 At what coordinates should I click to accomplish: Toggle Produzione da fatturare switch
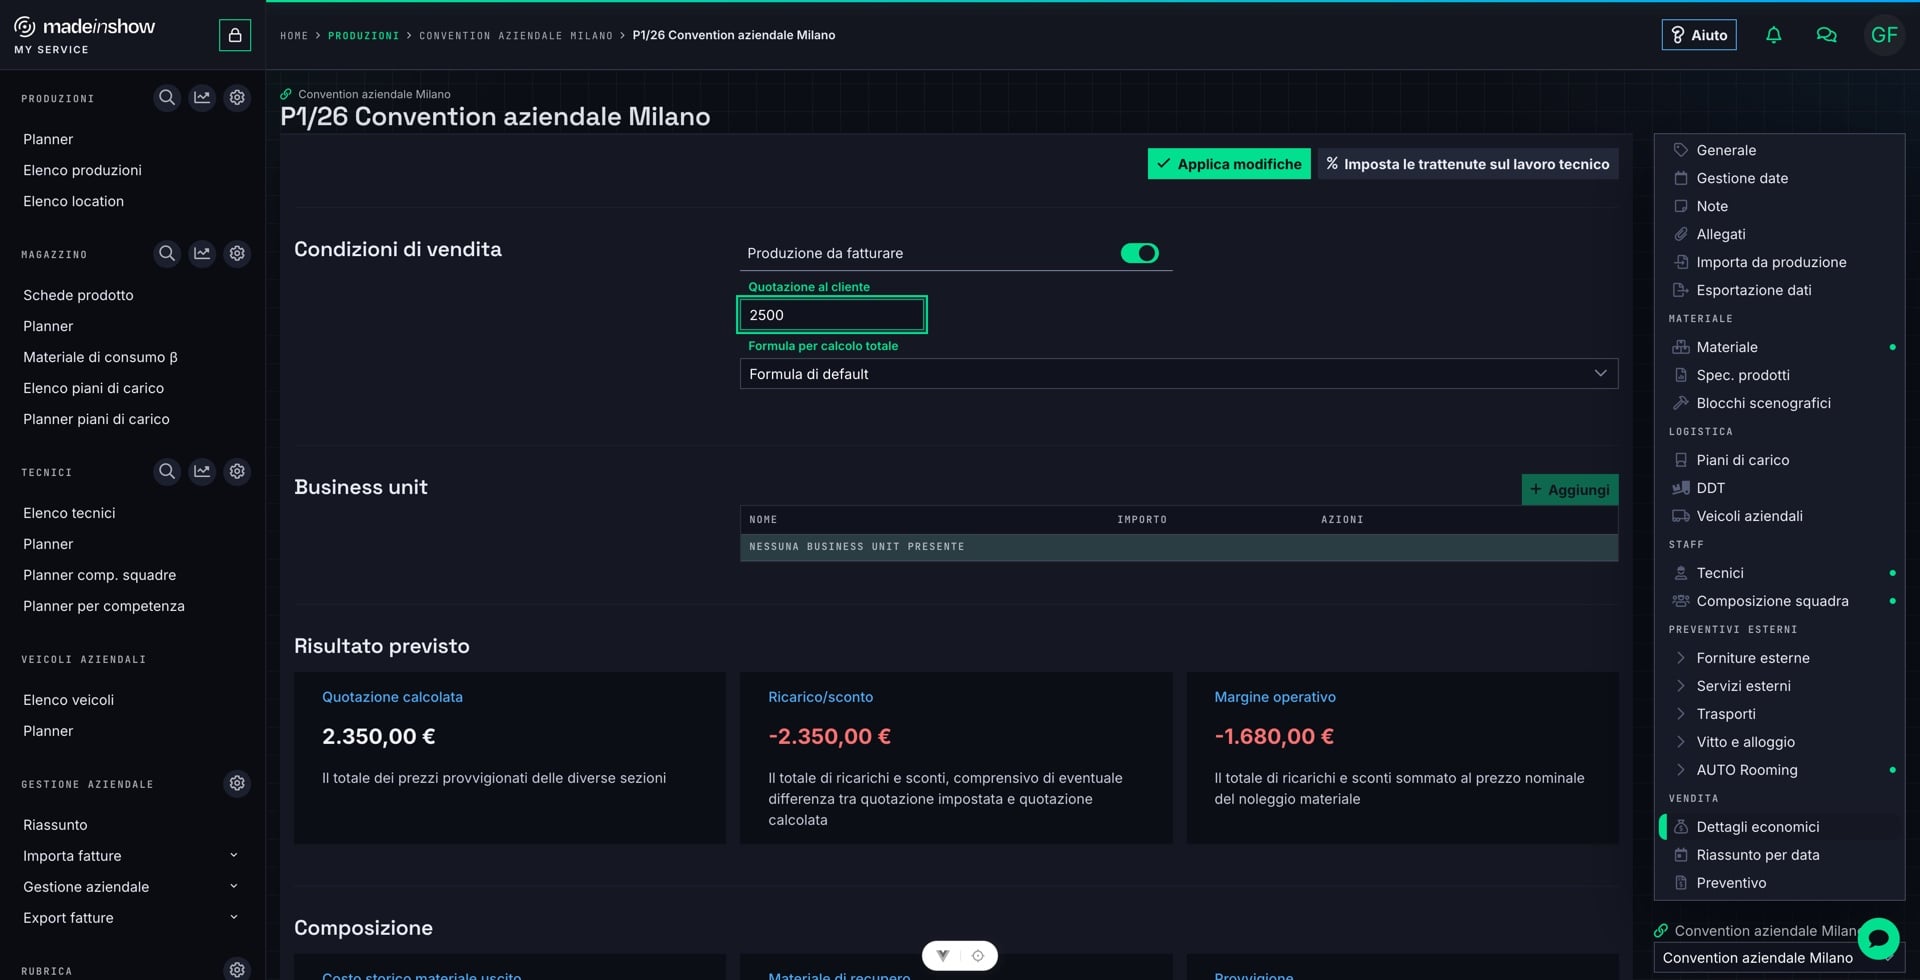coord(1139,253)
